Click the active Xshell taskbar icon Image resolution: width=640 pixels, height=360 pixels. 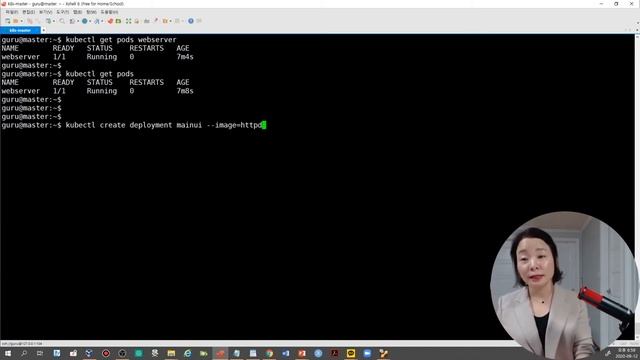click(220, 353)
